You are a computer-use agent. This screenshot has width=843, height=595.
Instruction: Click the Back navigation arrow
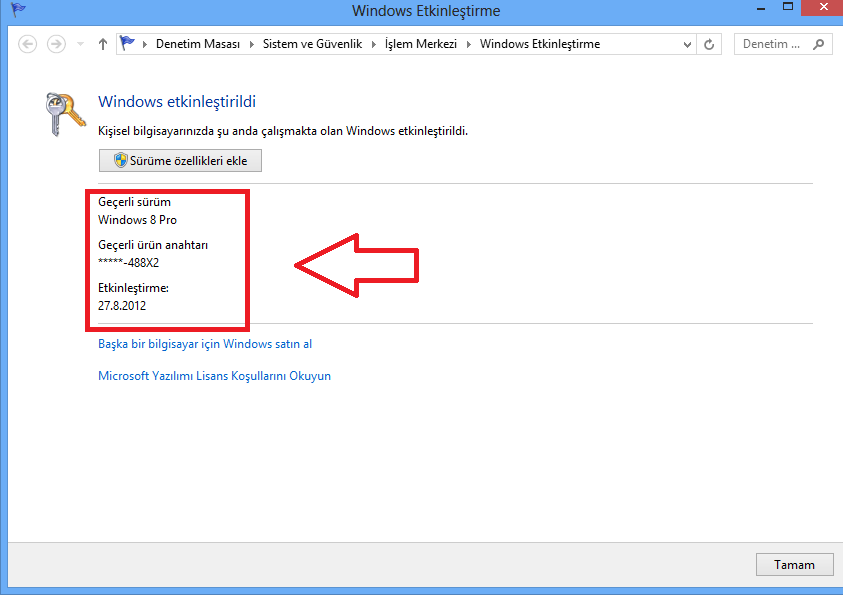click(x=28, y=44)
